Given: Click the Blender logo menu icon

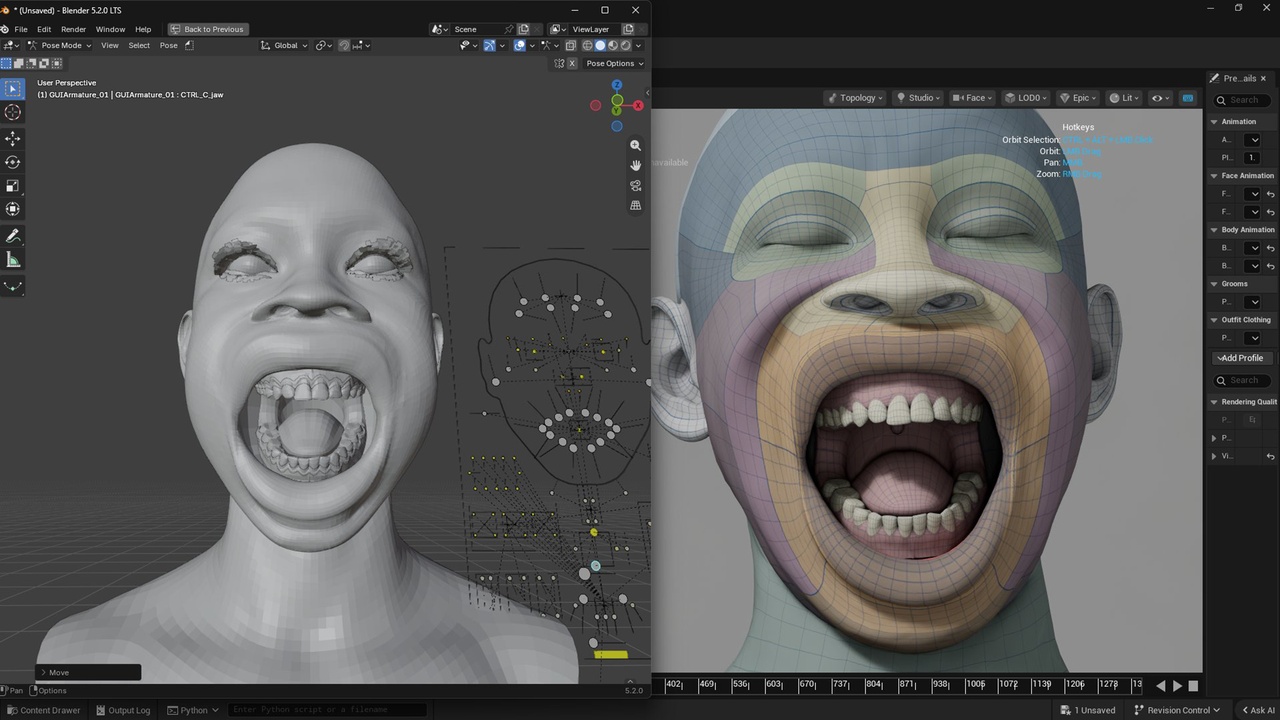Looking at the screenshot, I should tap(5, 29).
